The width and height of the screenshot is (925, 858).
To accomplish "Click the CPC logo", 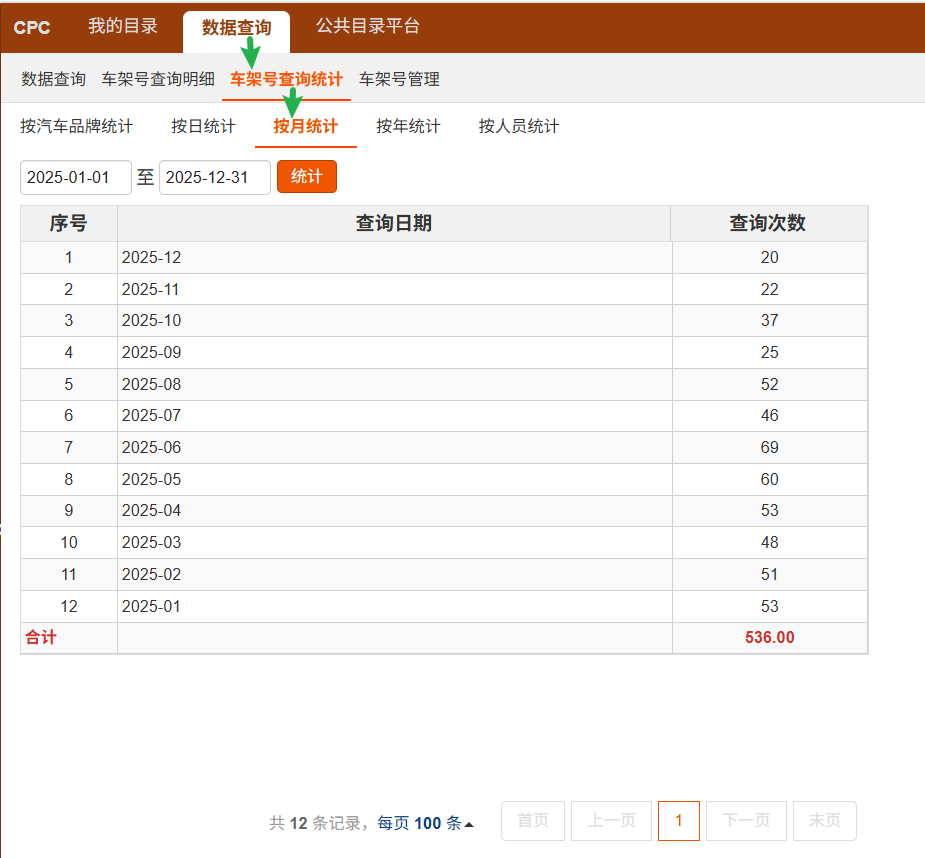I will 32,27.
